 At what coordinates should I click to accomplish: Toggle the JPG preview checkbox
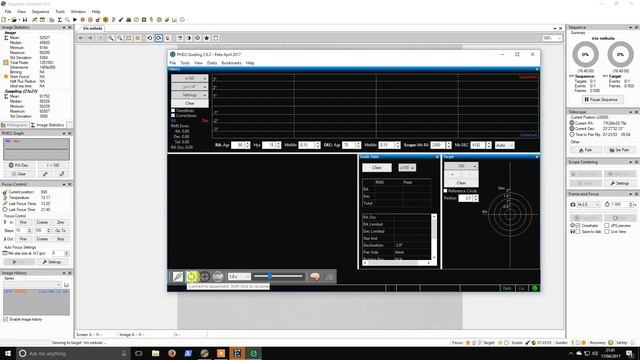click(x=607, y=225)
